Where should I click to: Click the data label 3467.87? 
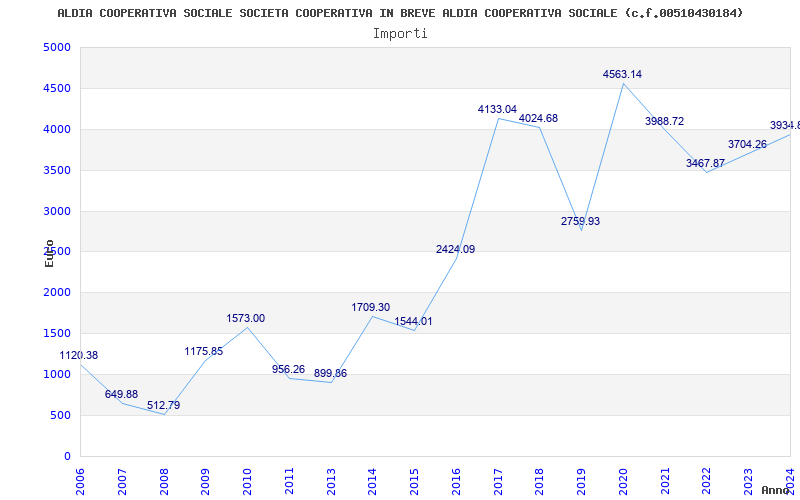(705, 163)
